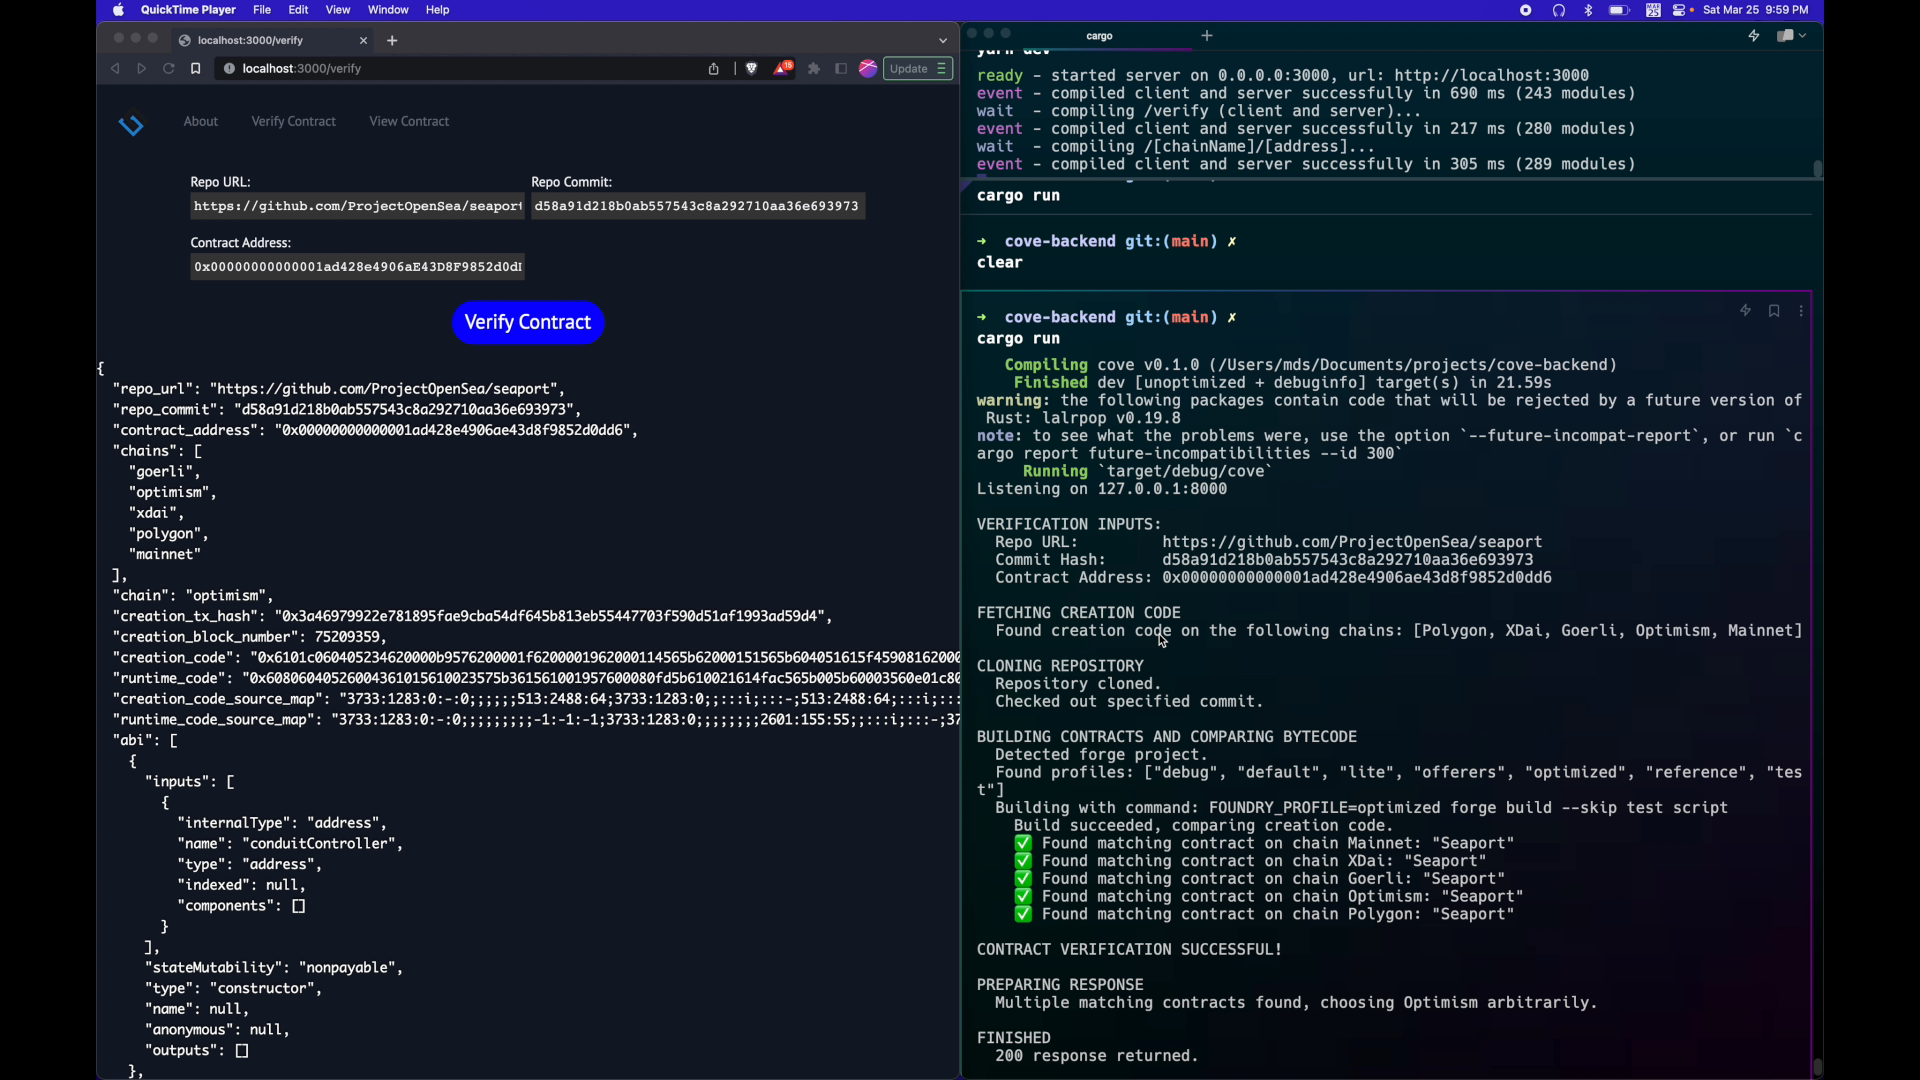Bookmark the cargo run terminal block
This screenshot has width=1920, height=1080.
click(x=1774, y=311)
